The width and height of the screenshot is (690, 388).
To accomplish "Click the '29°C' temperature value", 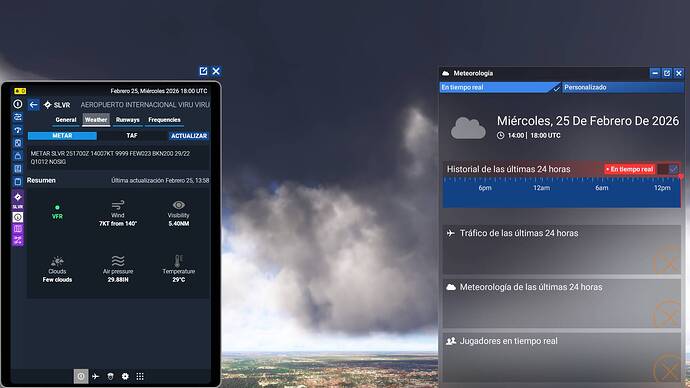I will [179, 279].
